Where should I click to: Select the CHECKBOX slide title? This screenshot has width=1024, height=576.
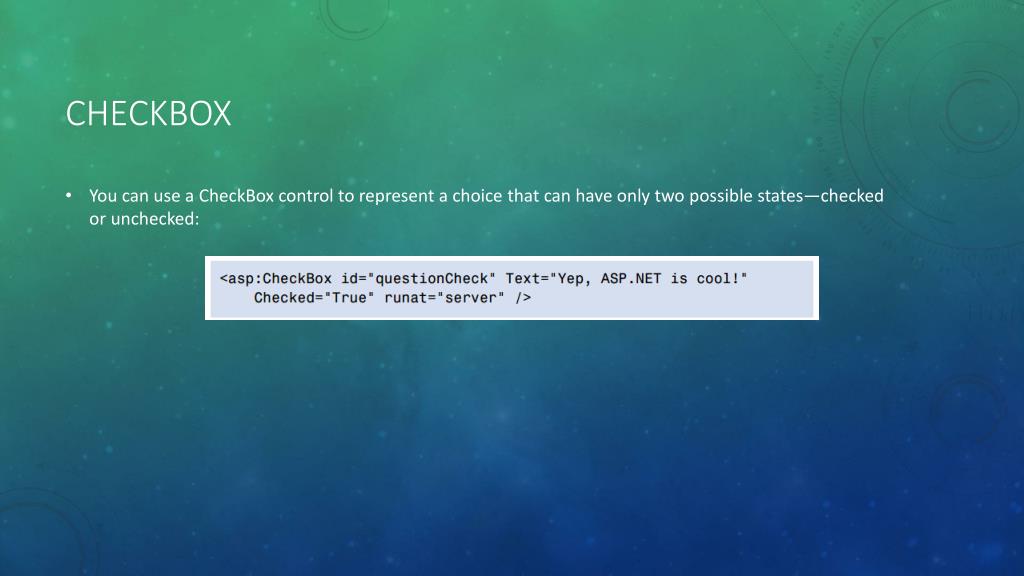[x=148, y=114]
